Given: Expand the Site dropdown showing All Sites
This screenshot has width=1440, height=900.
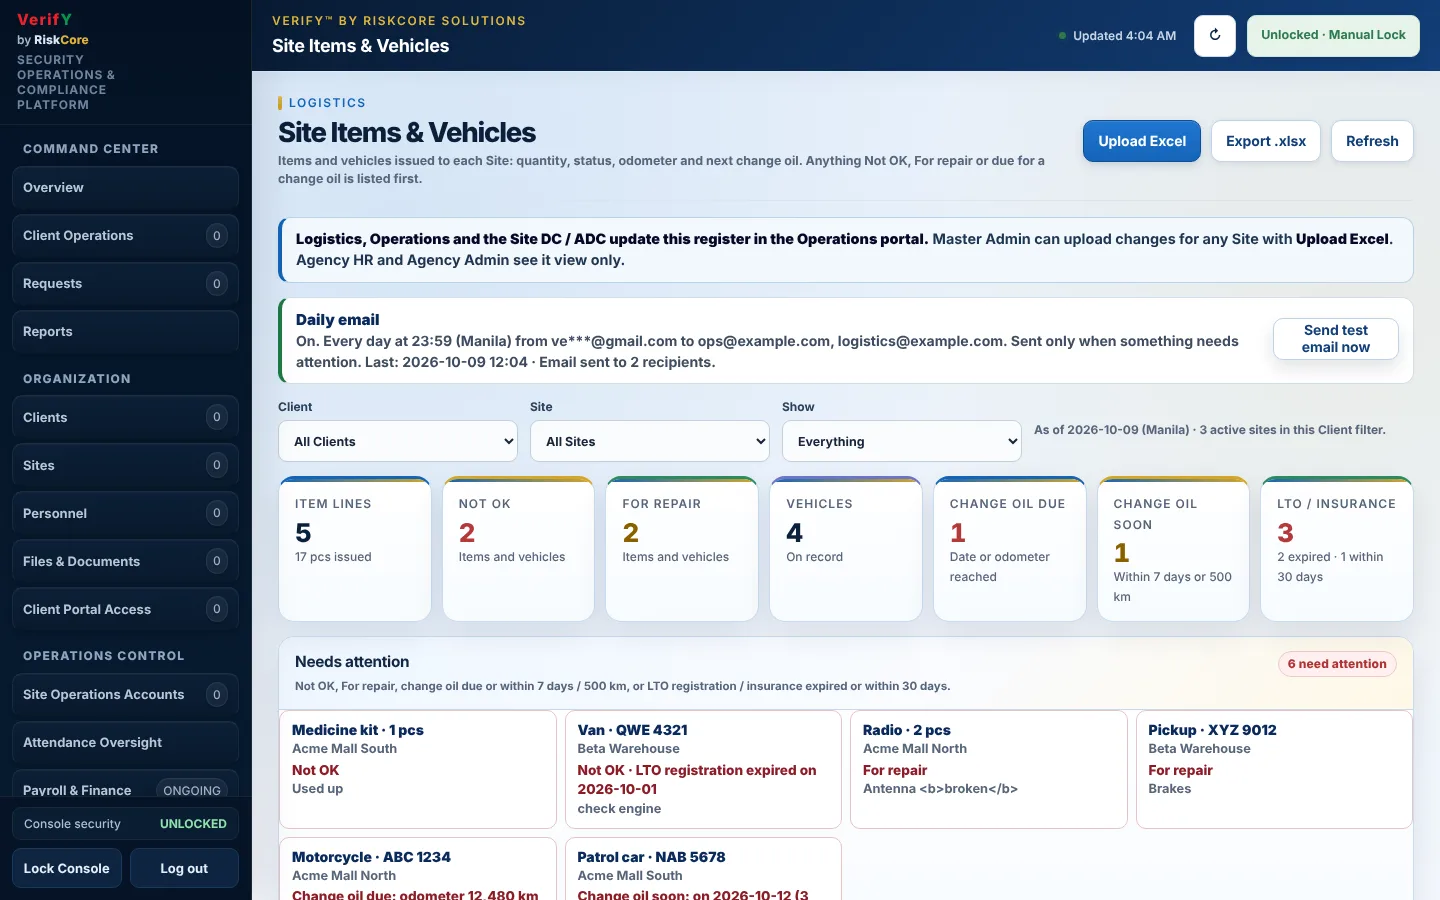Looking at the screenshot, I should tap(650, 441).
